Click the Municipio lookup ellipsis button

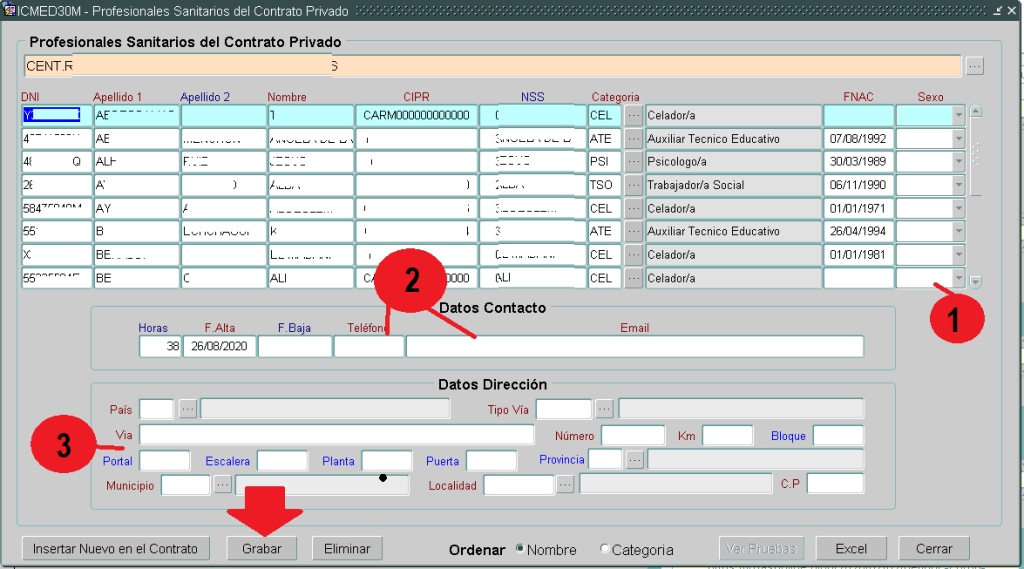pyautogui.click(x=222, y=485)
